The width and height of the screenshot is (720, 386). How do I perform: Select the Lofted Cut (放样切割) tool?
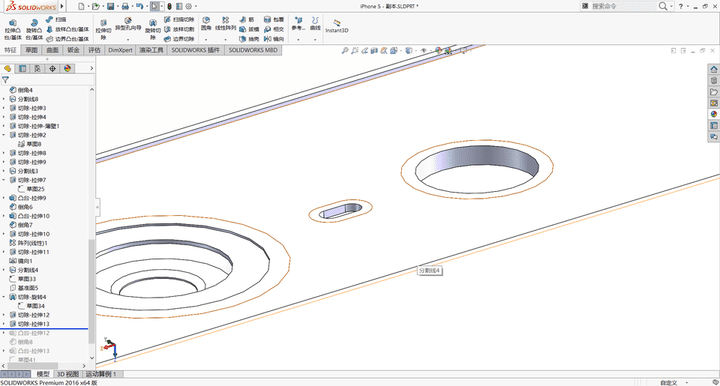click(x=179, y=29)
